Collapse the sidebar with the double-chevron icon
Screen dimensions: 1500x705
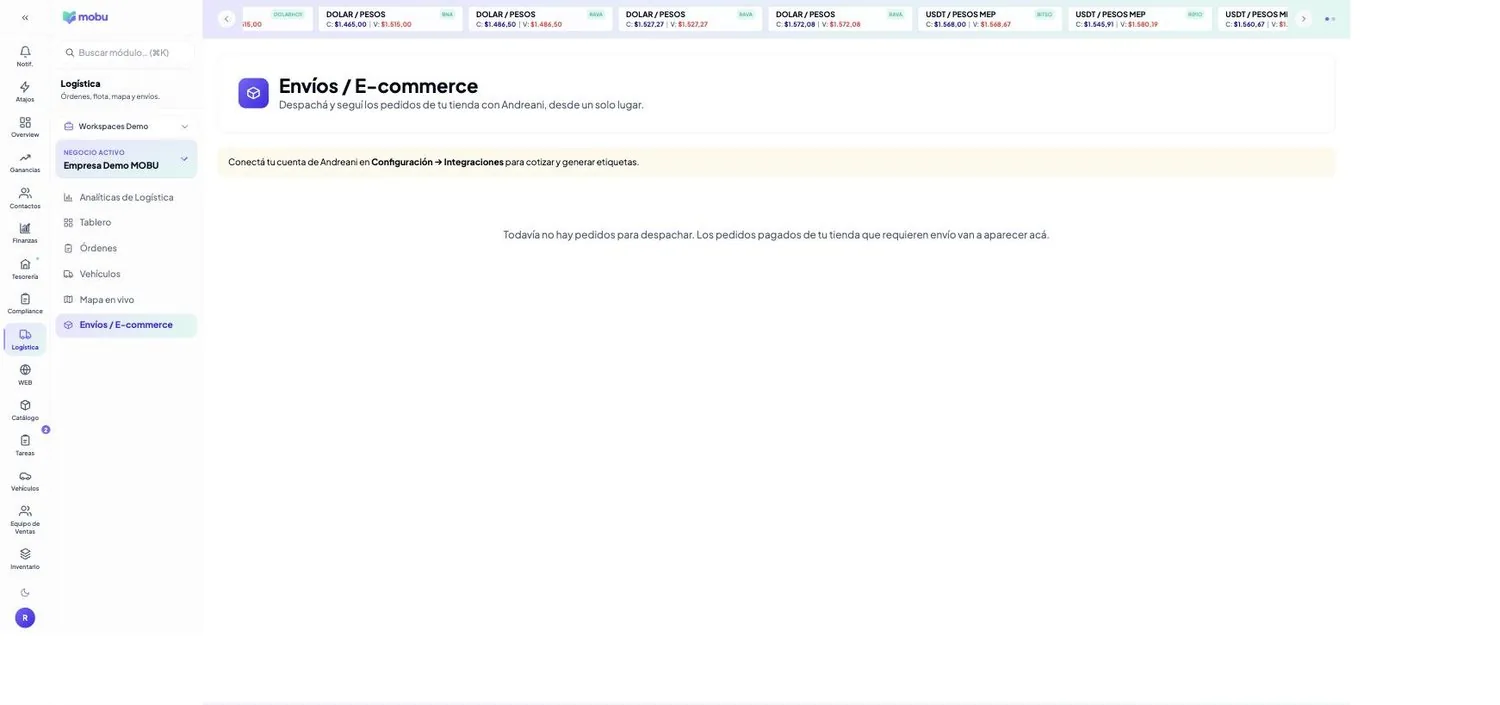tap(25, 17)
